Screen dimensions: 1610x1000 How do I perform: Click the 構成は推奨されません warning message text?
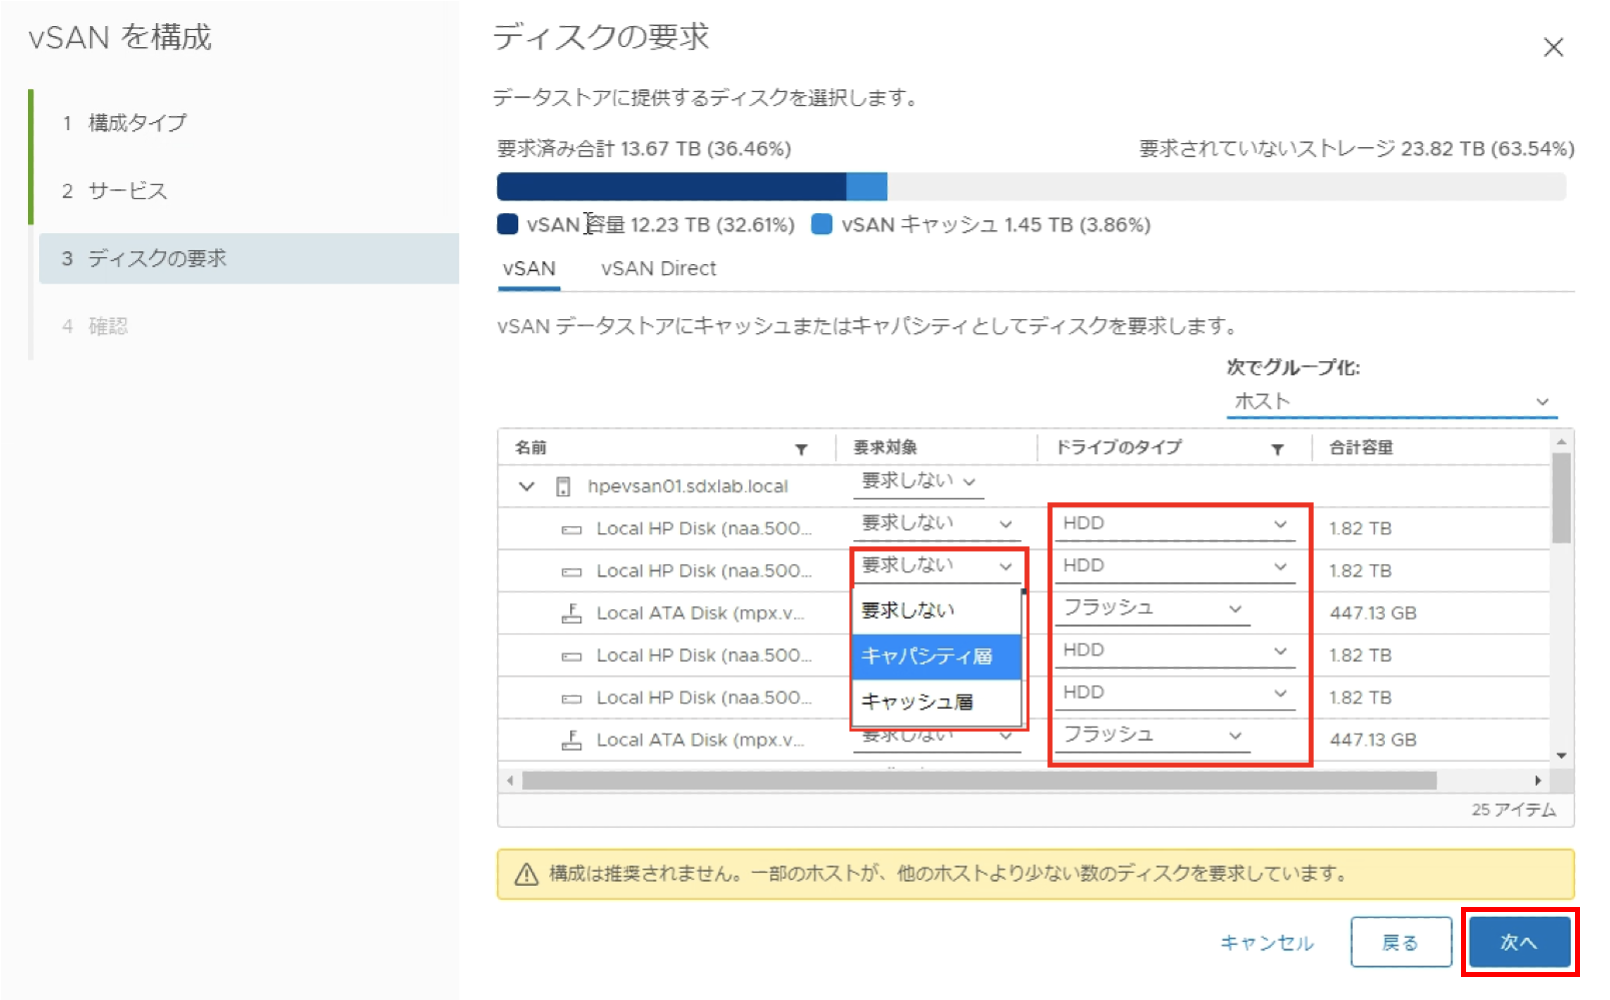coord(948,874)
